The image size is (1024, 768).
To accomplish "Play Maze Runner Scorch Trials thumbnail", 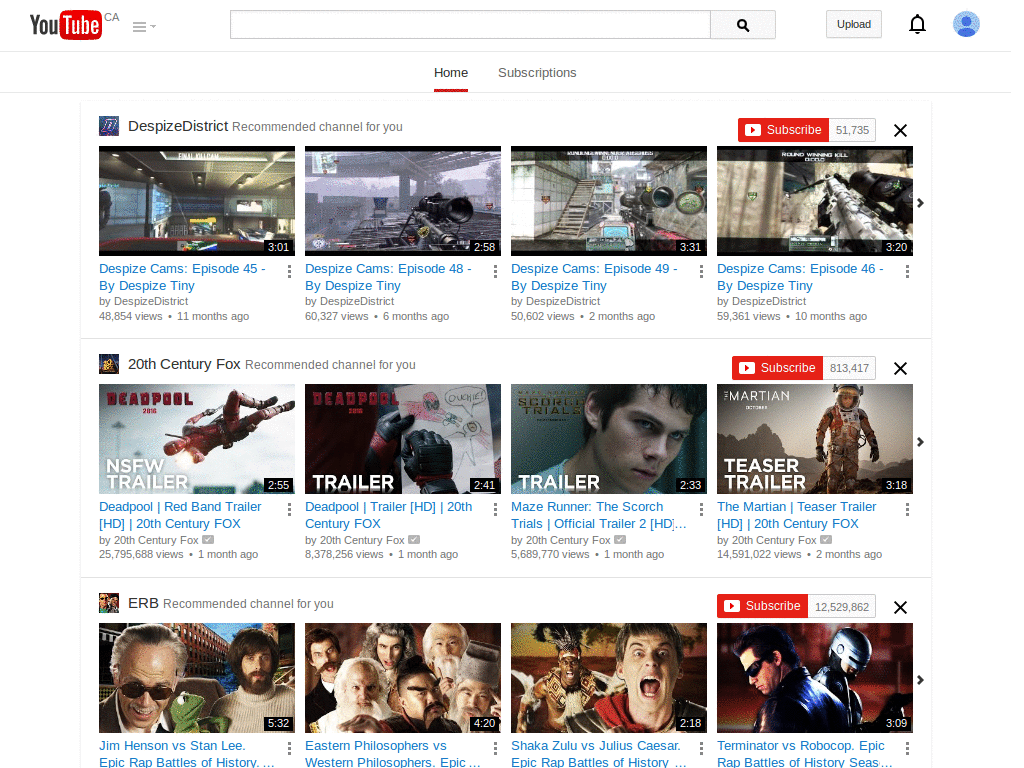I will click(609, 439).
